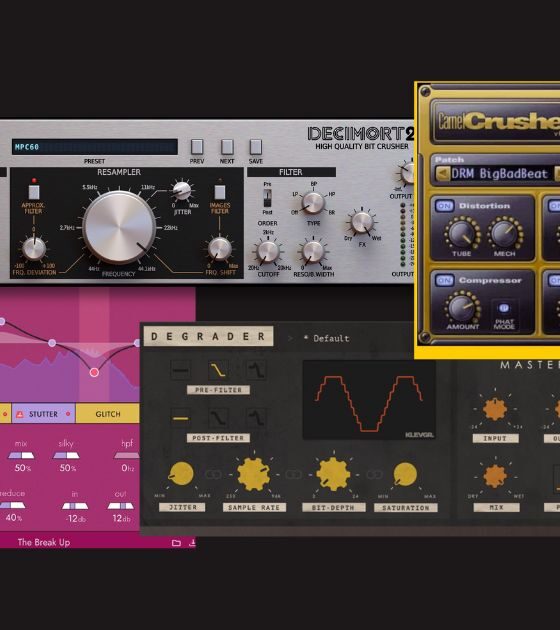Image resolution: width=560 pixels, height=630 pixels.
Task: Click the 0hz value under hpf
Action: pos(127,468)
